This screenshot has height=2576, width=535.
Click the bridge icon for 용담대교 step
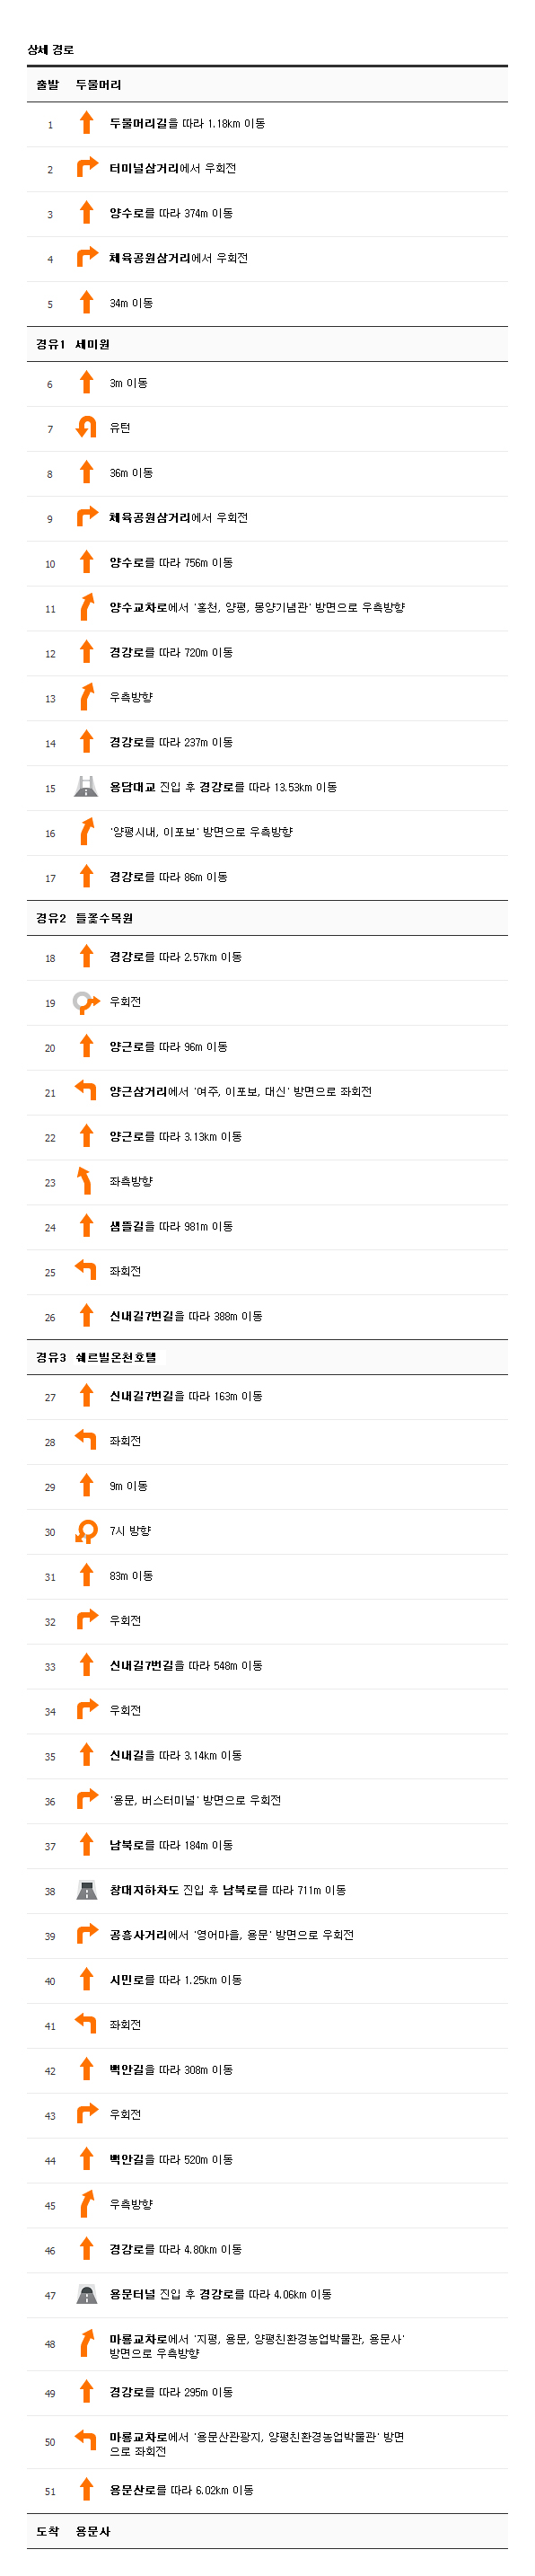(x=86, y=787)
